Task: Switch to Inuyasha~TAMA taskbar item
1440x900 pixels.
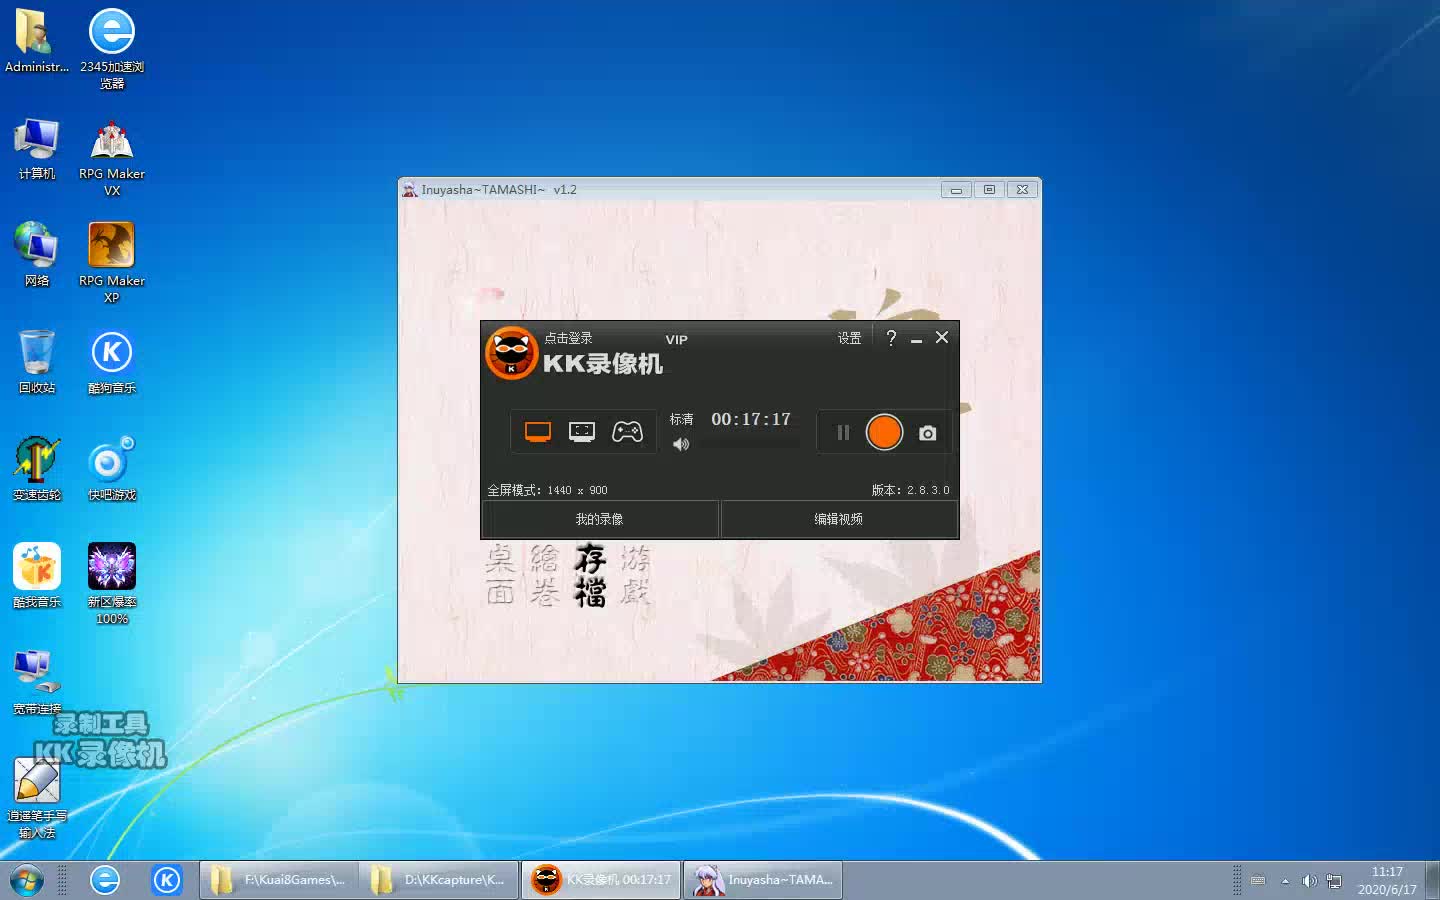Action: tap(763, 880)
